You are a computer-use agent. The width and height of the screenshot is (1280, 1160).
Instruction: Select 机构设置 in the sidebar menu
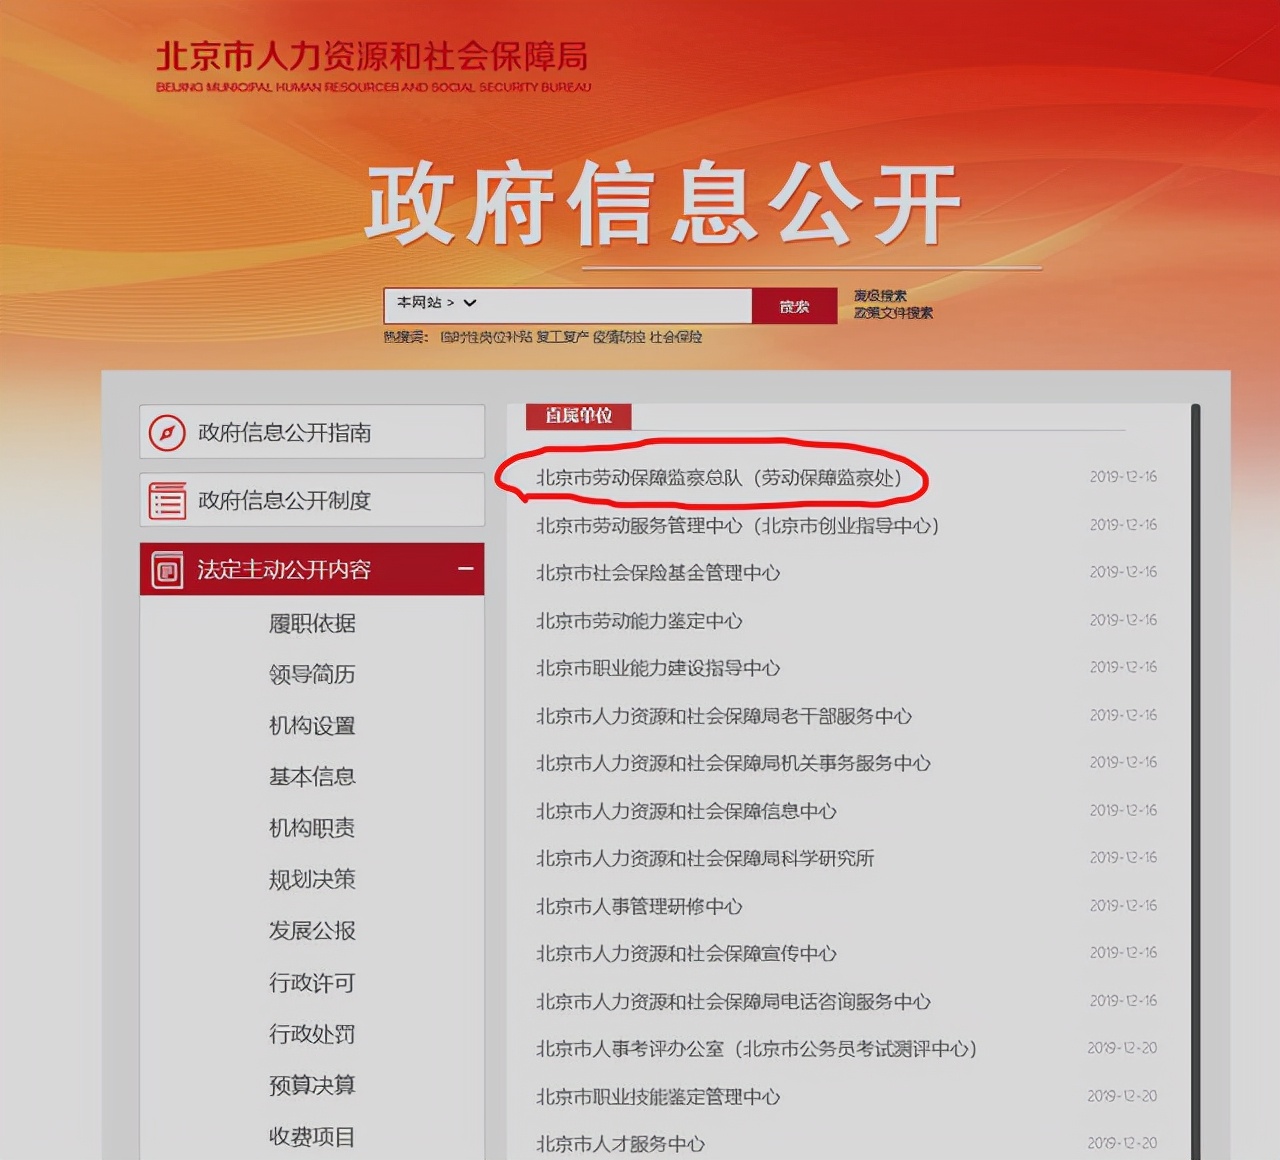(x=310, y=726)
